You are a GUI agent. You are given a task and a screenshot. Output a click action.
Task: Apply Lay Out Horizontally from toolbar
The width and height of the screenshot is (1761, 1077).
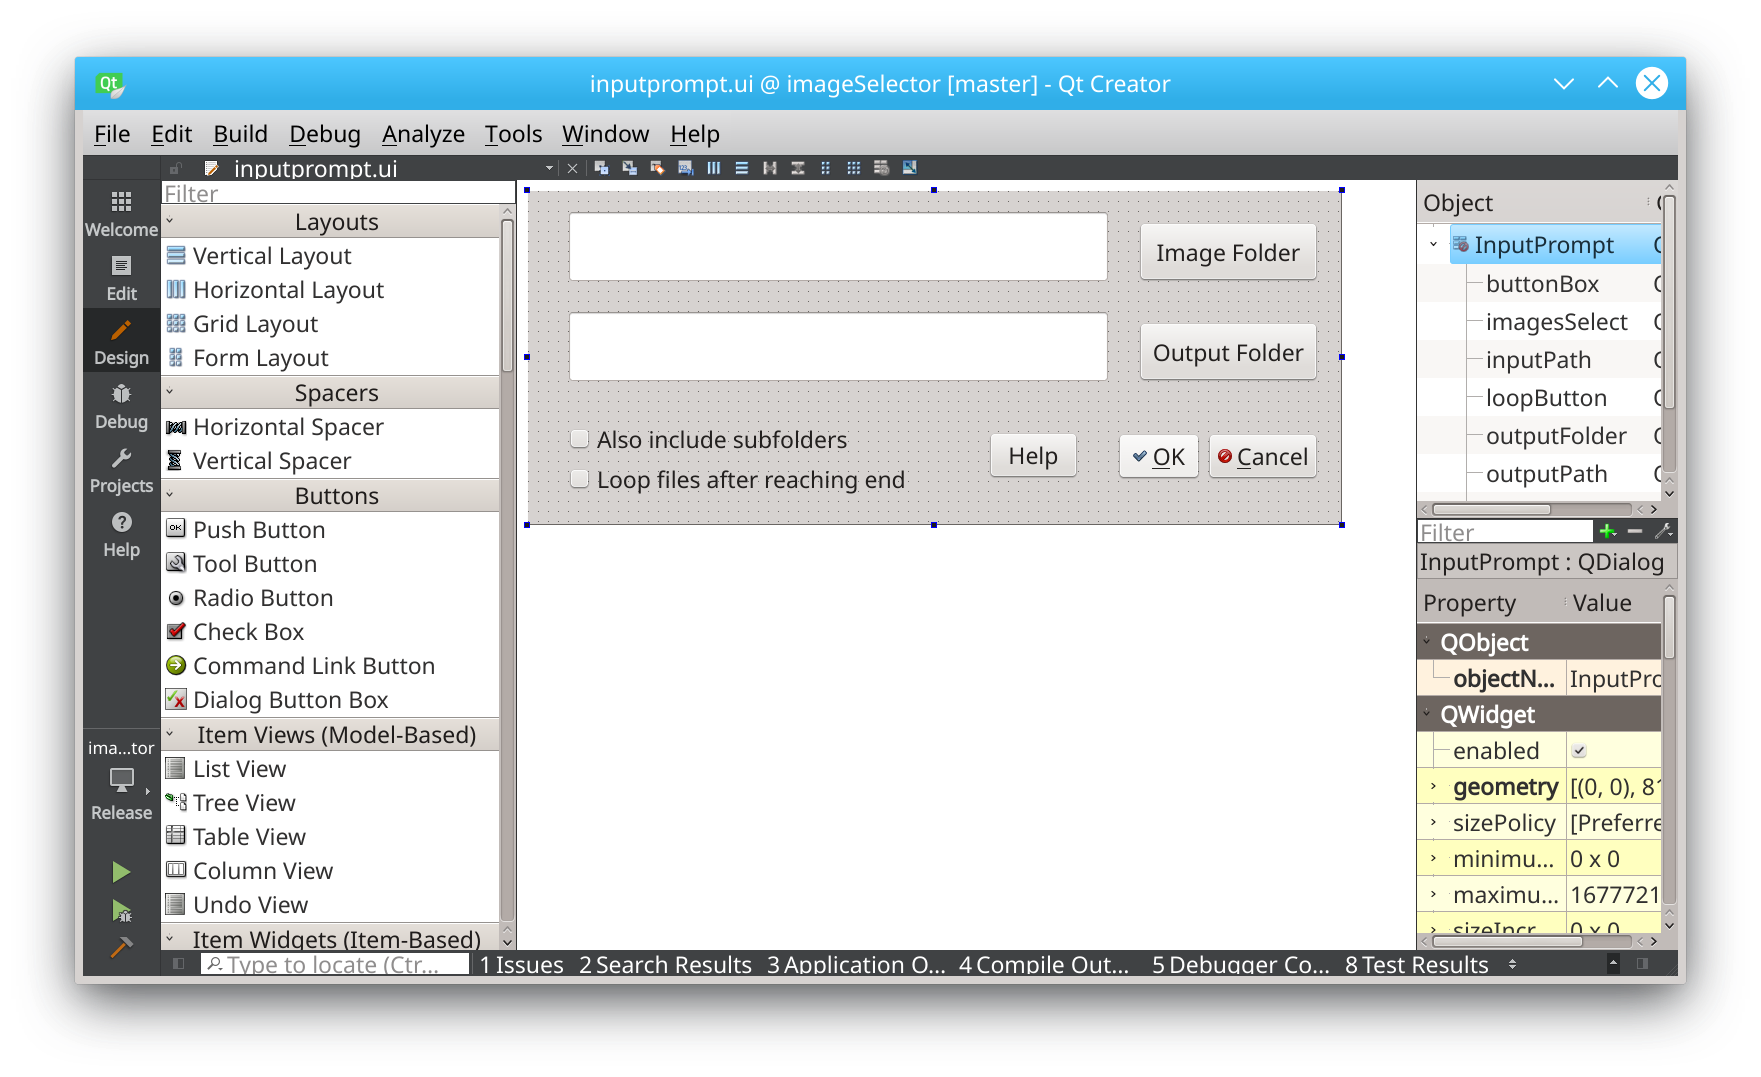point(713,168)
